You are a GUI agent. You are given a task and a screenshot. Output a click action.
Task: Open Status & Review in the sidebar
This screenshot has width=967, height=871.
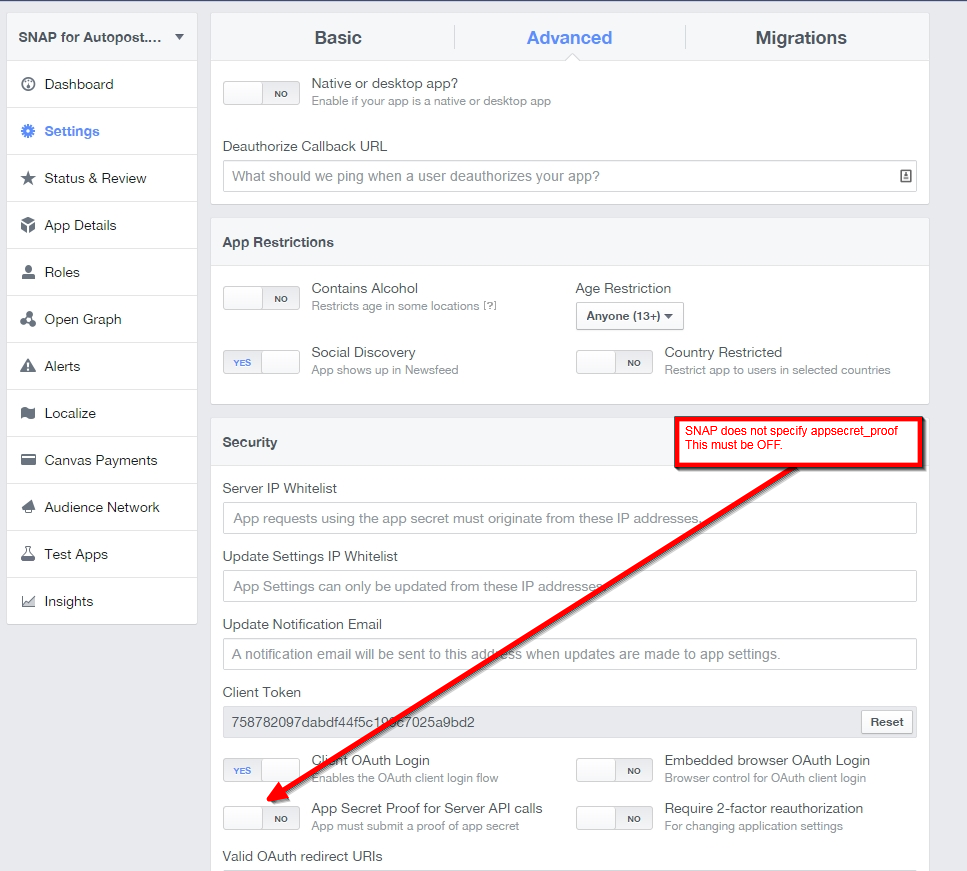click(x=102, y=178)
